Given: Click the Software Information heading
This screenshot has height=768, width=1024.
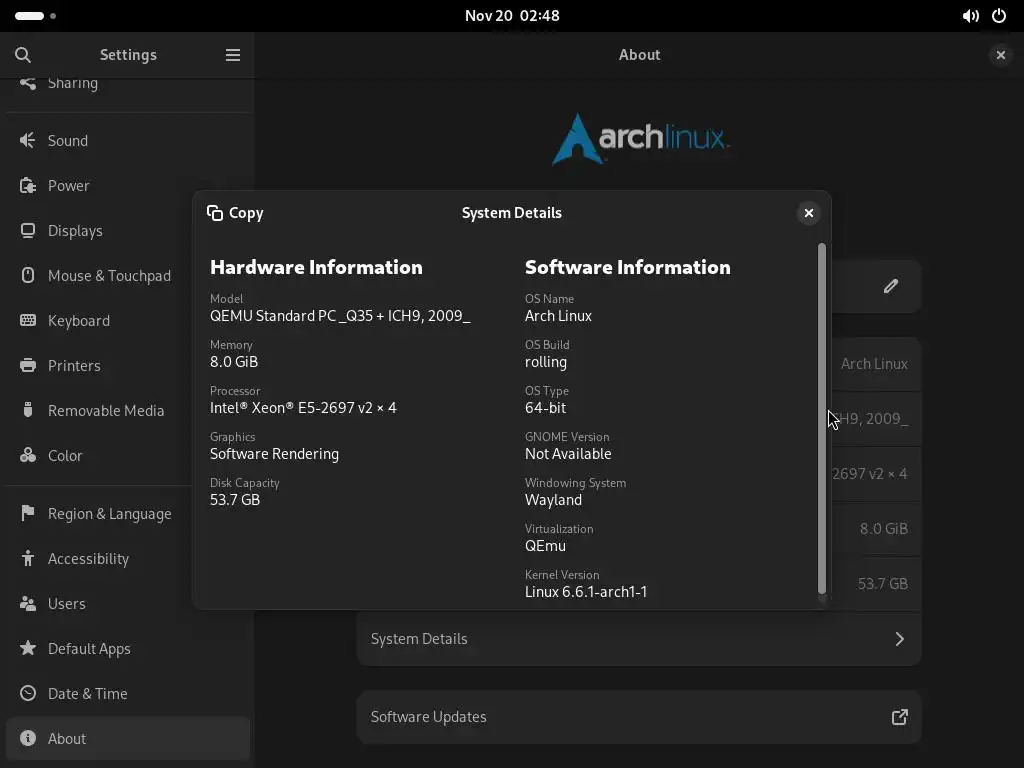Looking at the screenshot, I should (x=628, y=267).
